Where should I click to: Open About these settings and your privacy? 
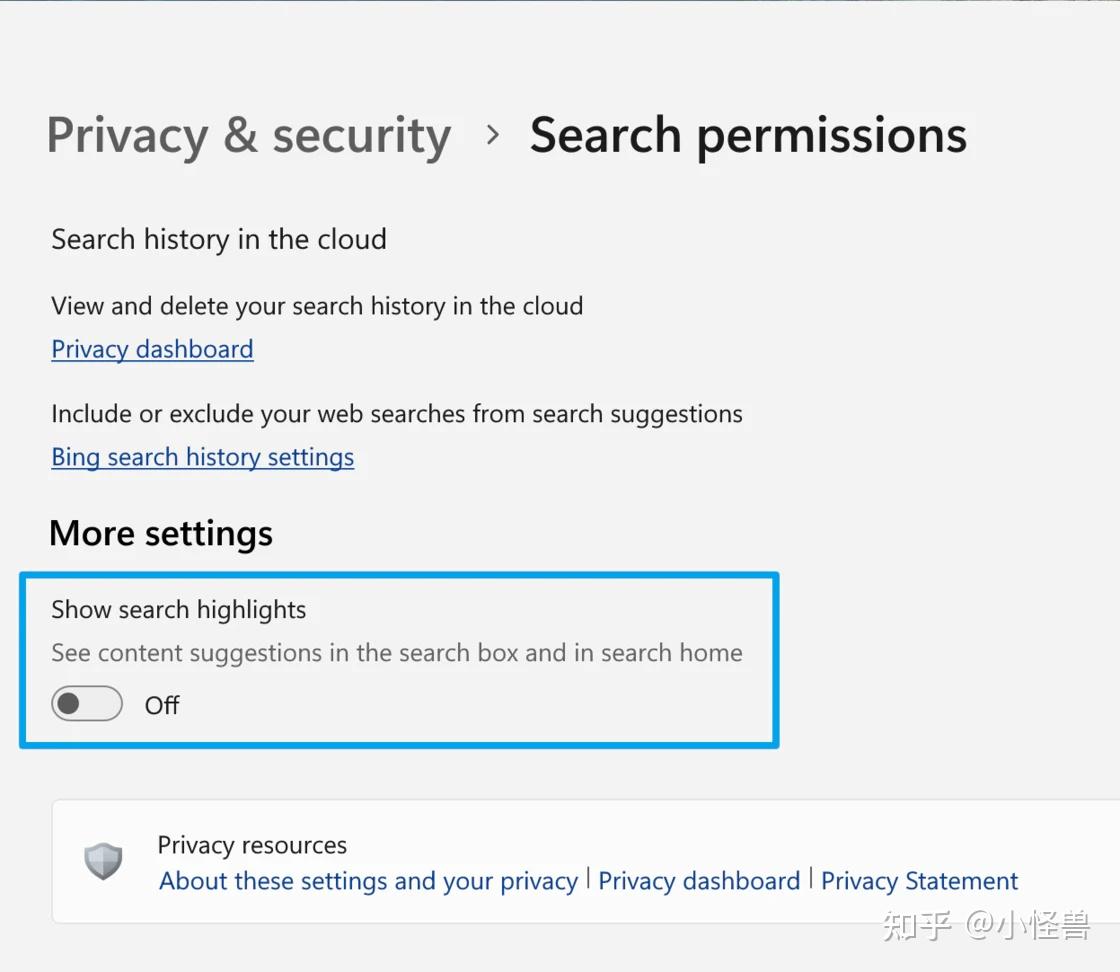tap(368, 881)
